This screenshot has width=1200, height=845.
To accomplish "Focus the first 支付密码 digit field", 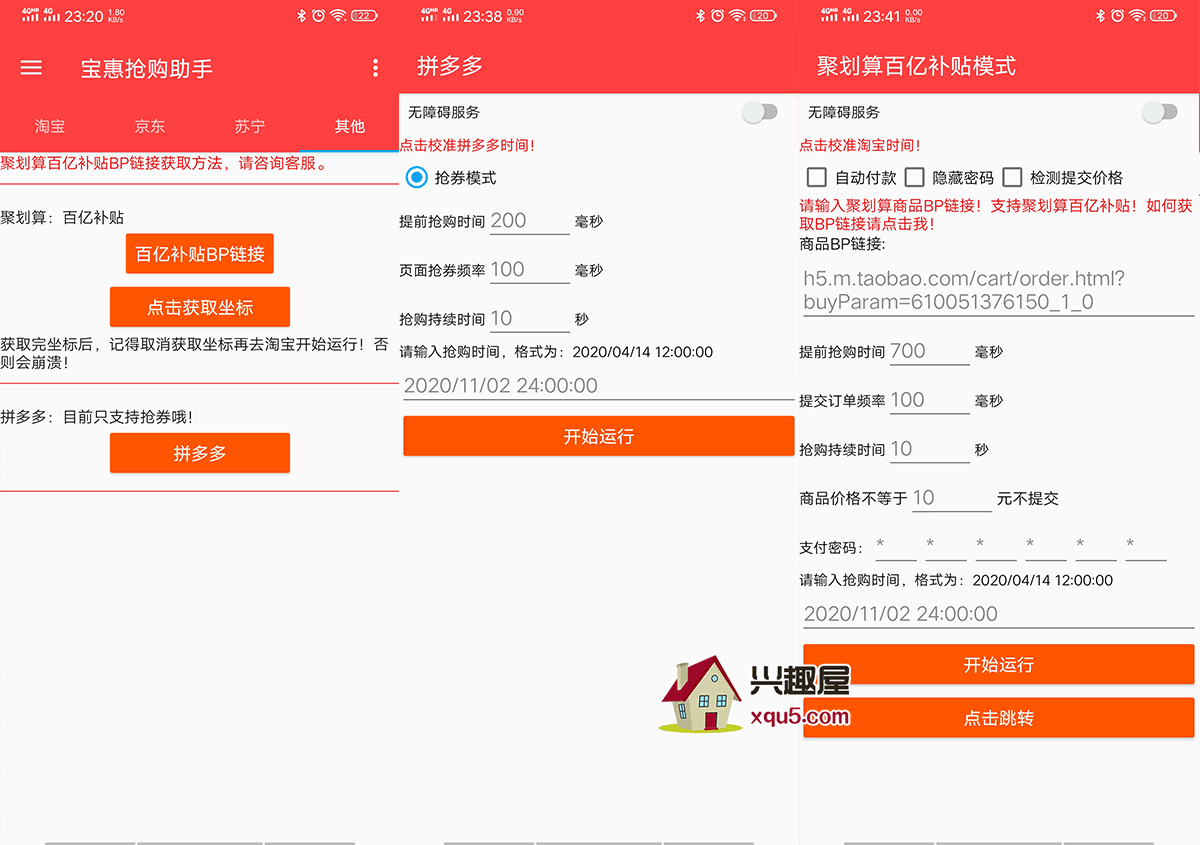I will [896, 546].
